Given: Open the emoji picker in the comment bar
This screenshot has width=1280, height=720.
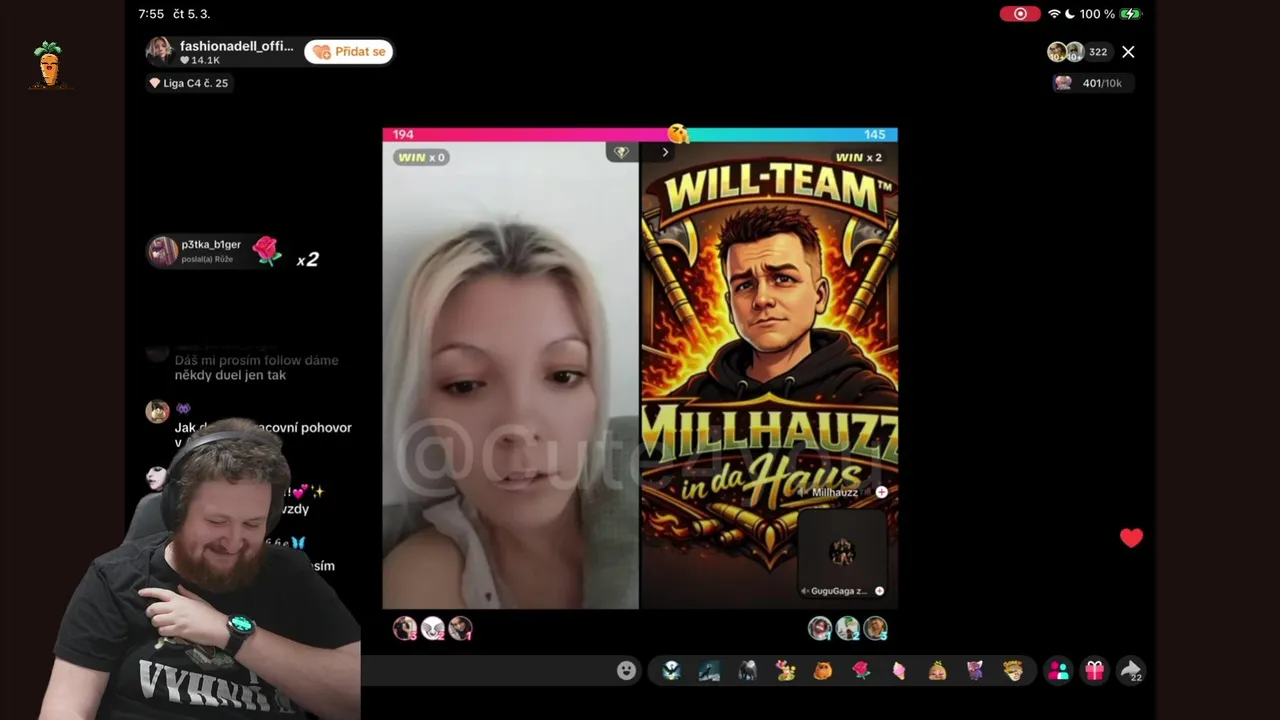Looking at the screenshot, I should [x=626, y=671].
